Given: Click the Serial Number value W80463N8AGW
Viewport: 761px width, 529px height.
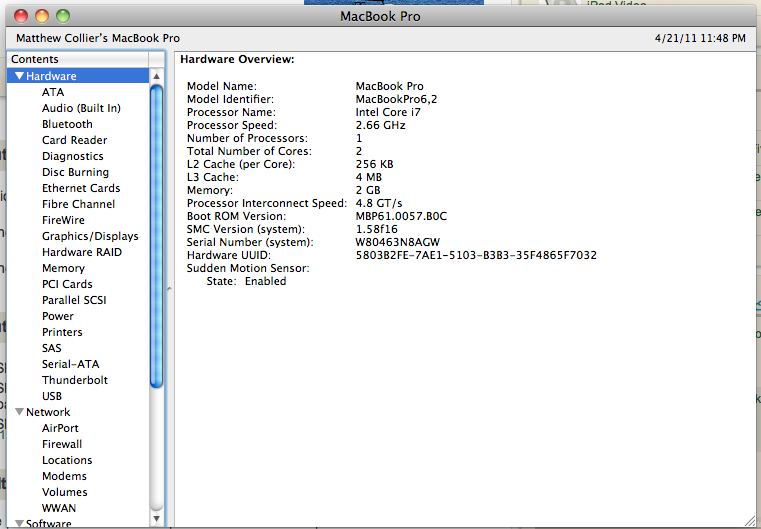Looking at the screenshot, I should 397,242.
